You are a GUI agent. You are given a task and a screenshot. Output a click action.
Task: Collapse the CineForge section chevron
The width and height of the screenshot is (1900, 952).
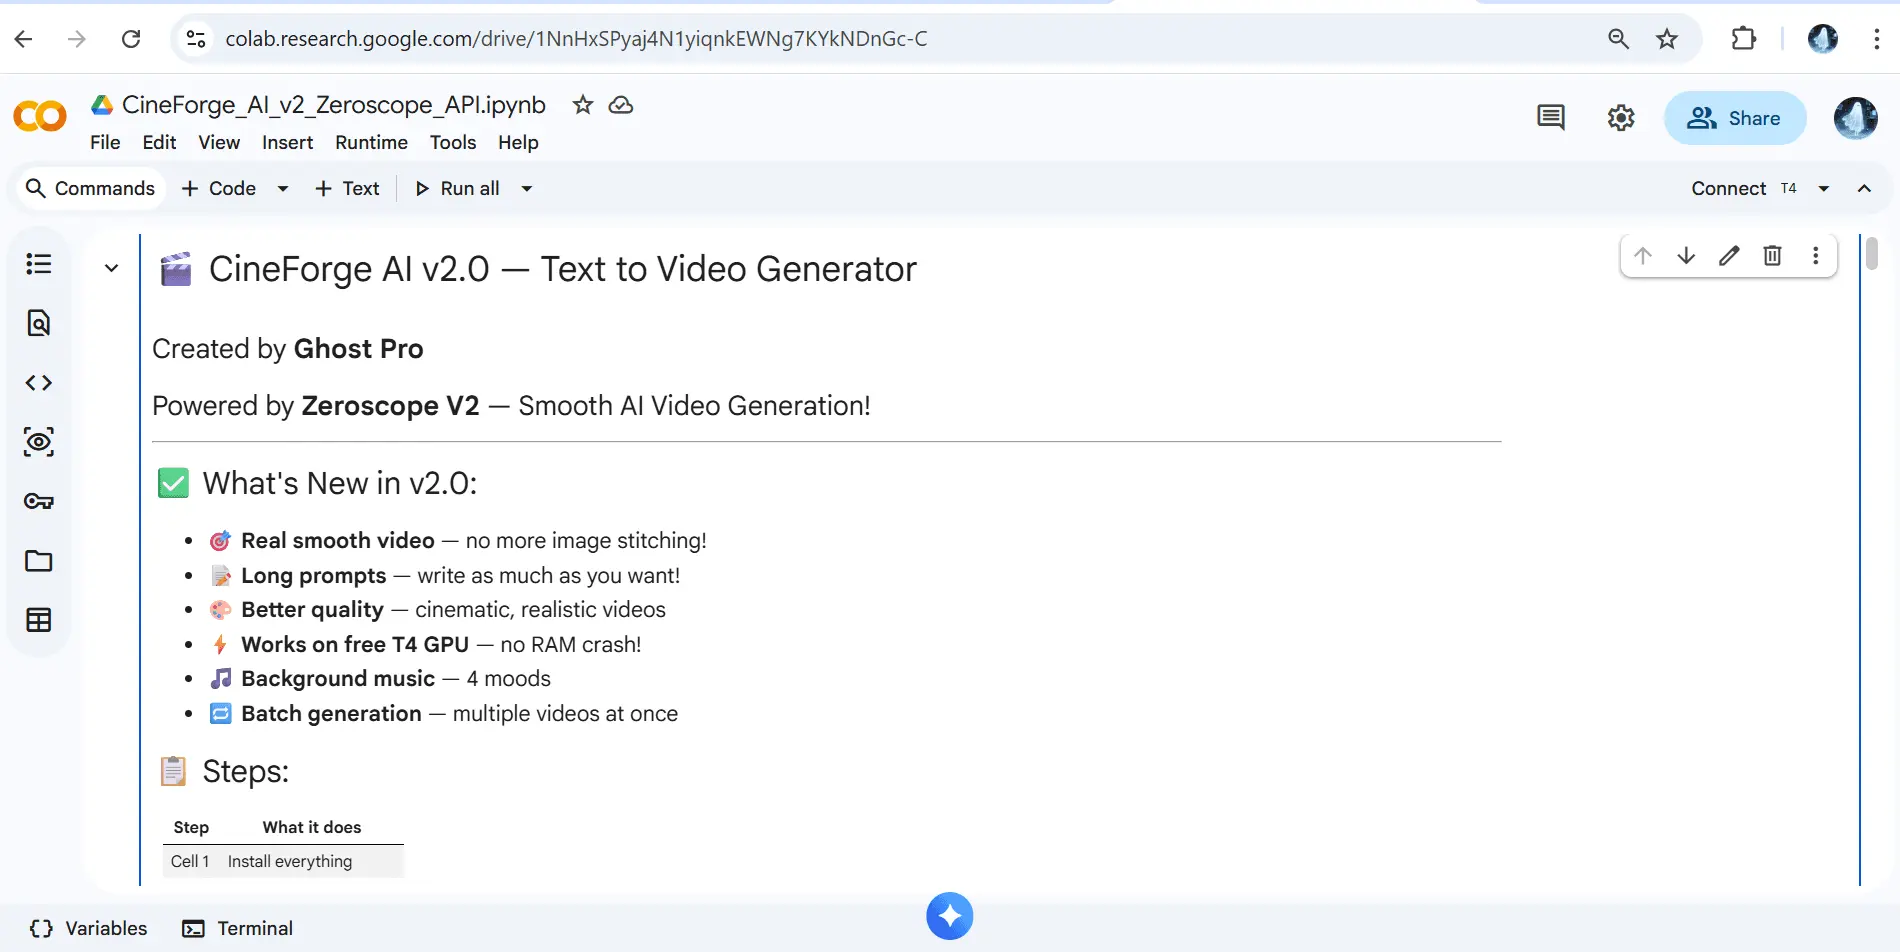pyautogui.click(x=112, y=268)
